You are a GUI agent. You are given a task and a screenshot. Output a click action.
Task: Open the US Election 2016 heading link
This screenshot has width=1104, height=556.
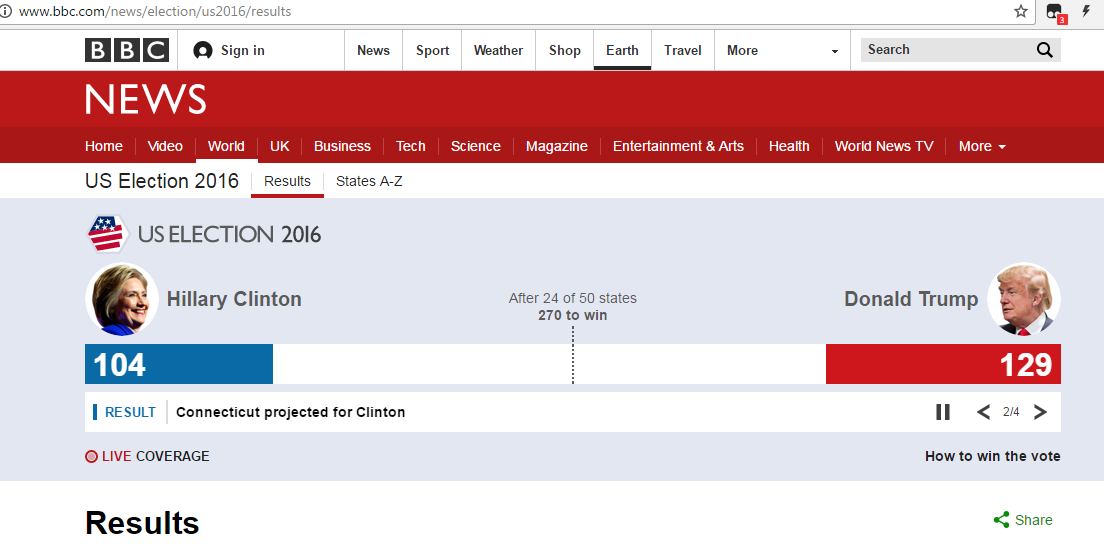pos(162,181)
